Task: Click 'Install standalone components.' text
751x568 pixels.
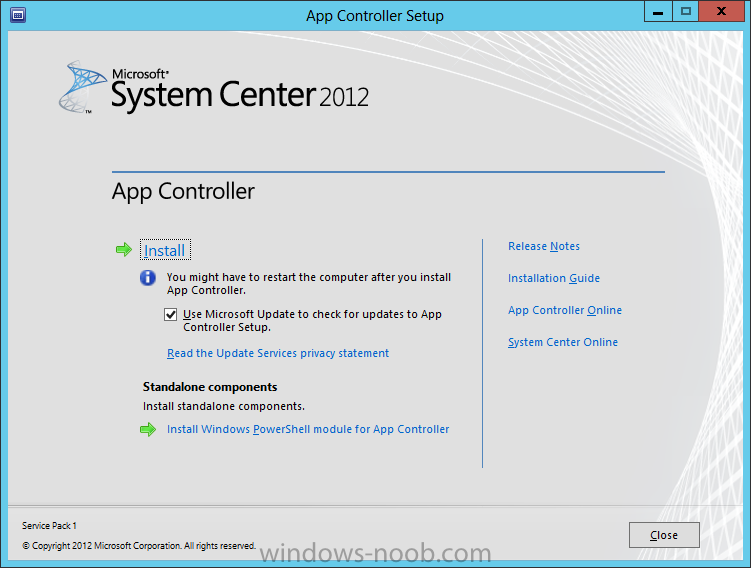Action: (x=224, y=406)
